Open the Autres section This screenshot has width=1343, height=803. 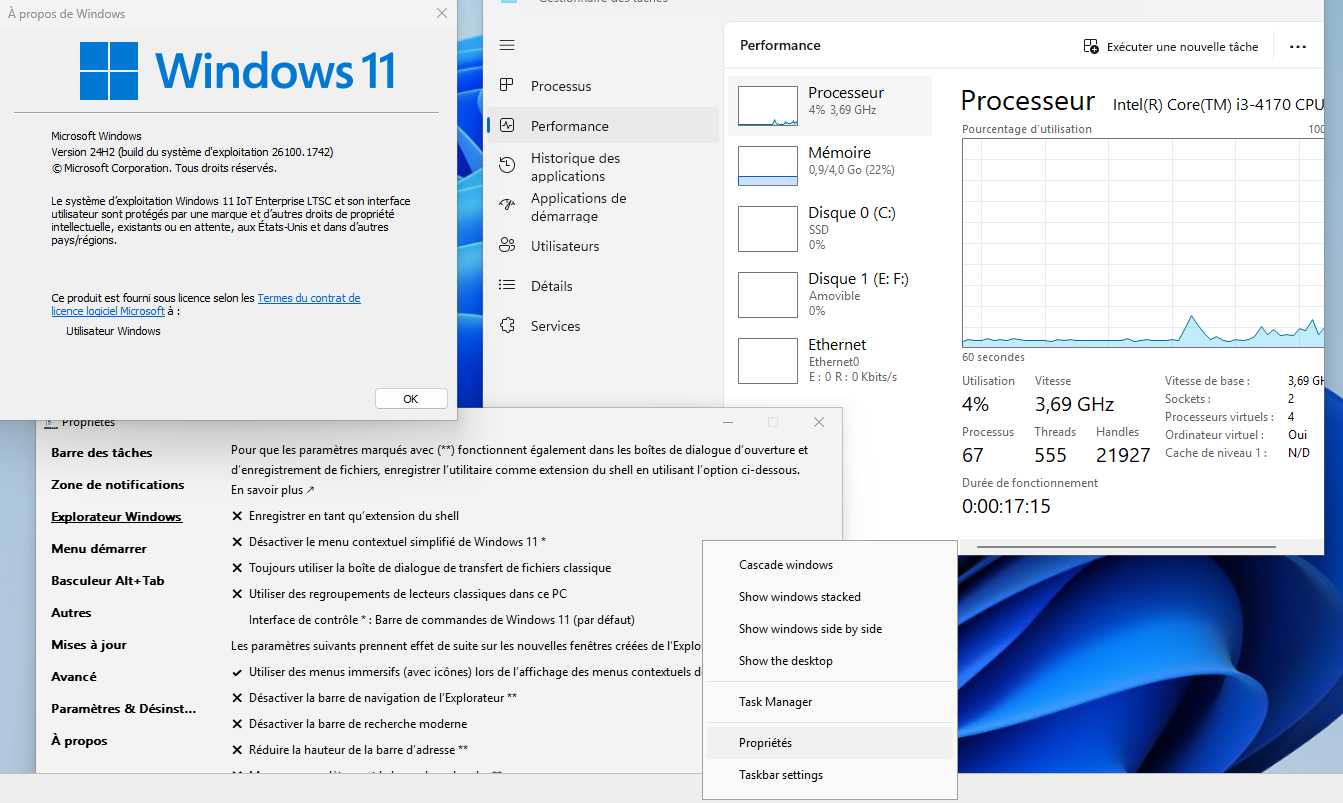coord(71,613)
